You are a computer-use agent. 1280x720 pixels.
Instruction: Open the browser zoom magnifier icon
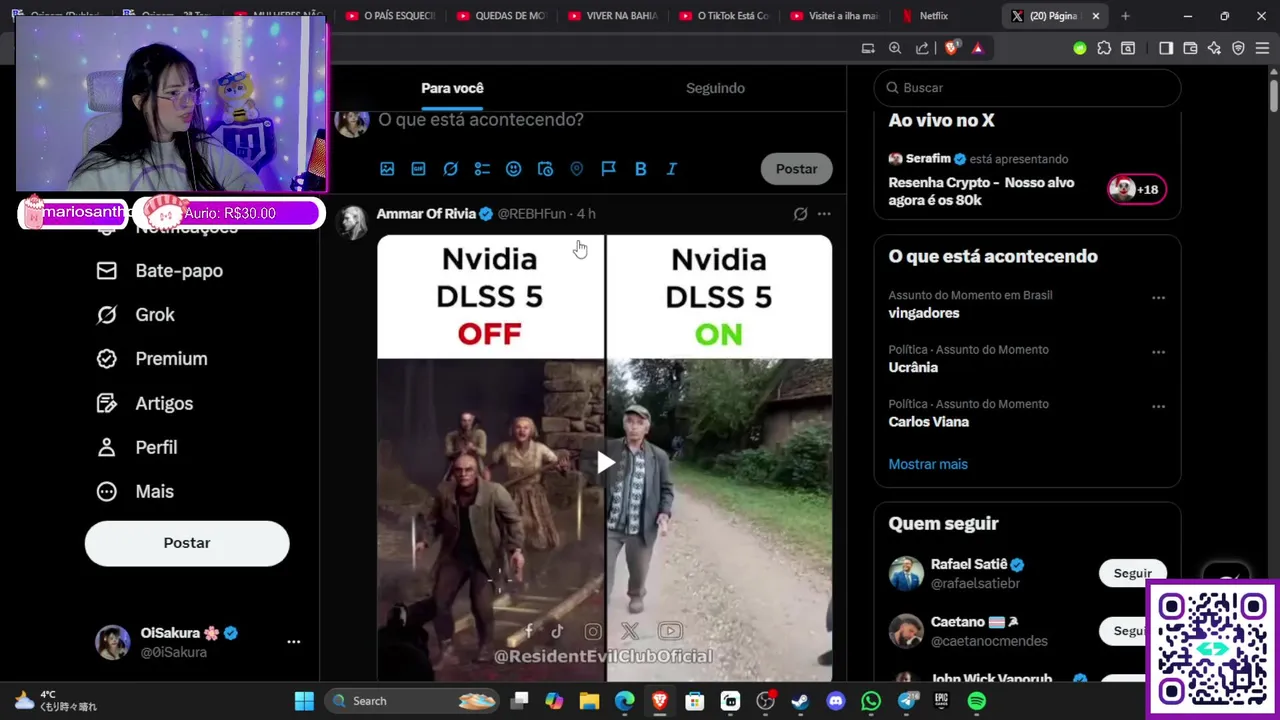point(895,48)
